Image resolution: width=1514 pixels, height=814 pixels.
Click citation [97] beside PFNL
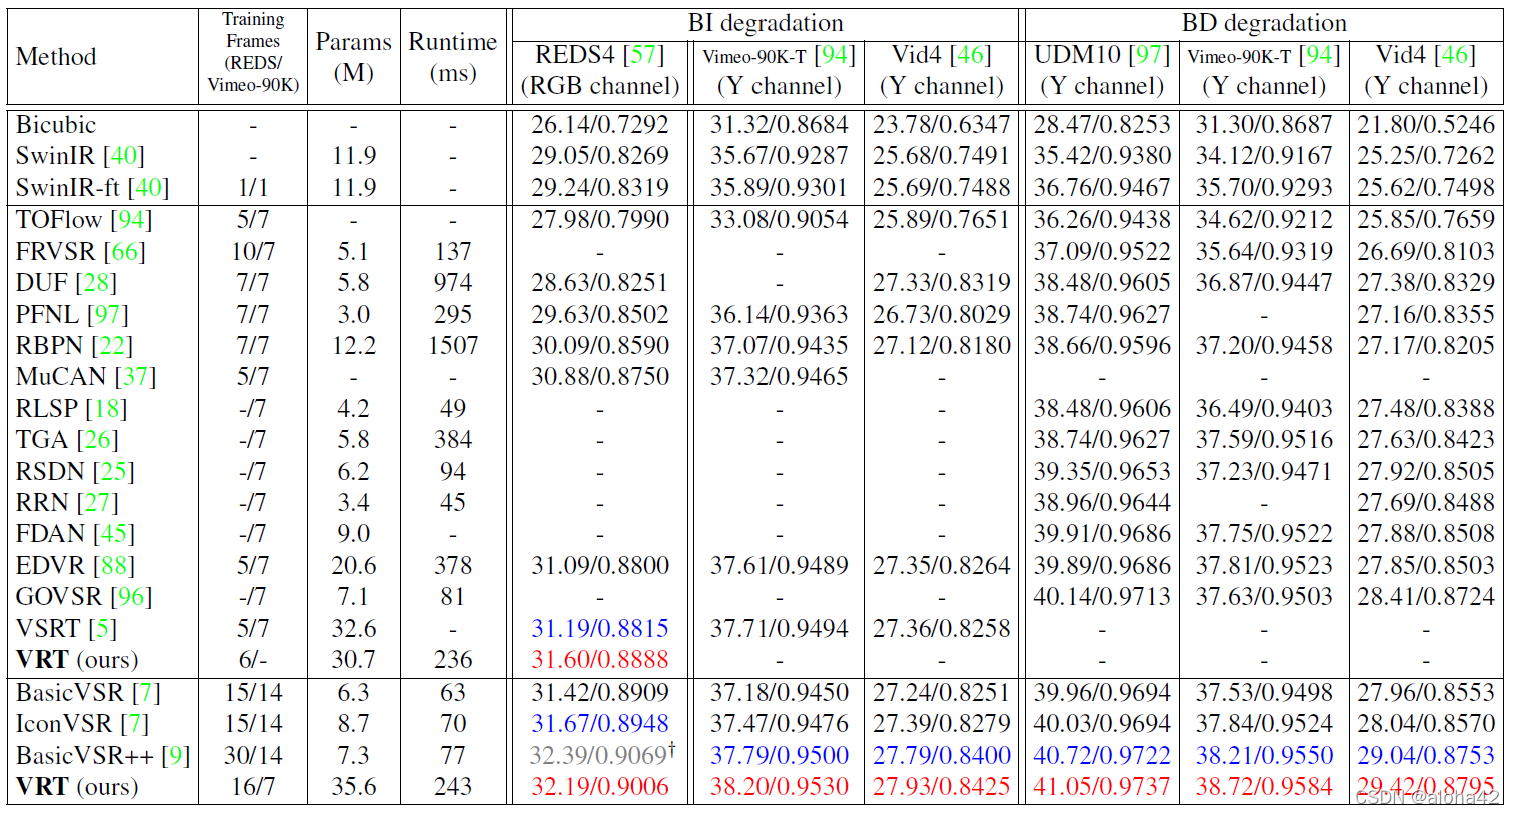click(107, 315)
